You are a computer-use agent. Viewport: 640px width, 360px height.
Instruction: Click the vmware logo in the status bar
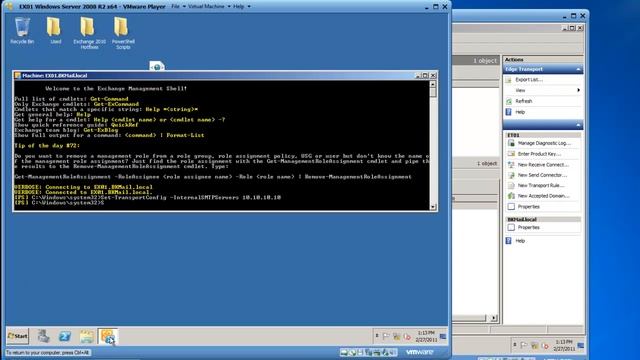[419, 352]
